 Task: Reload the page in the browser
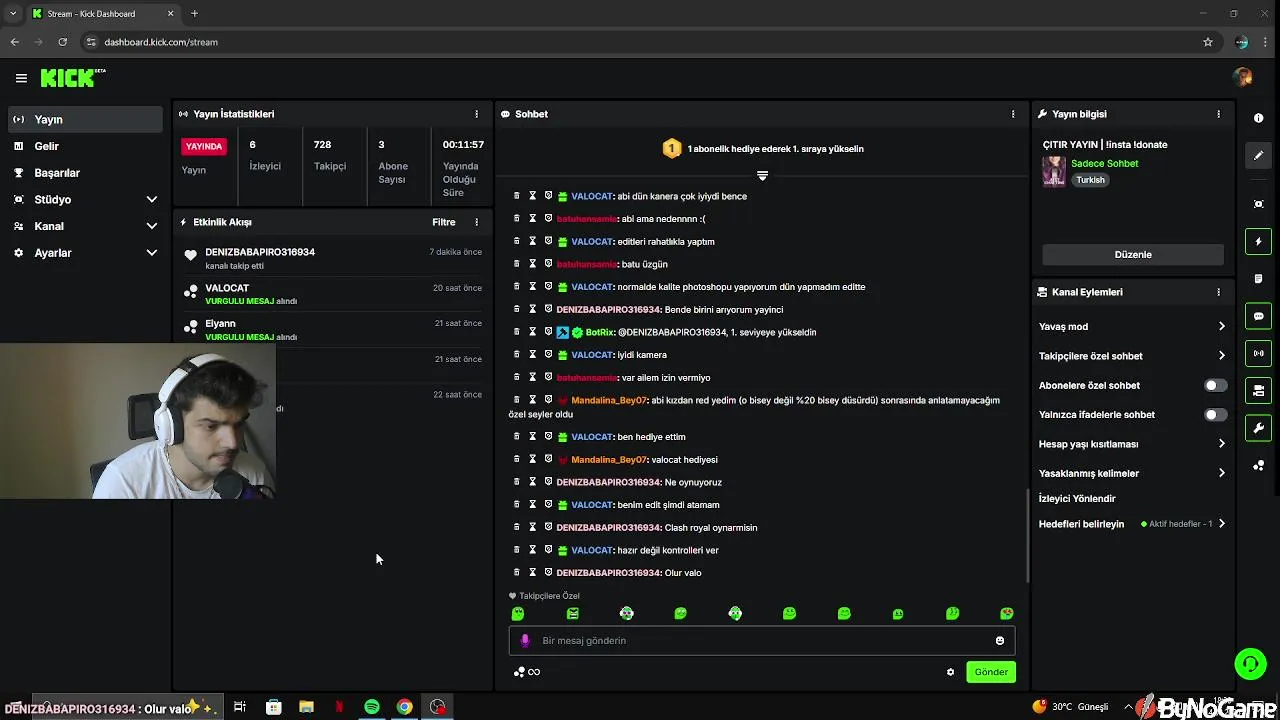[62, 42]
